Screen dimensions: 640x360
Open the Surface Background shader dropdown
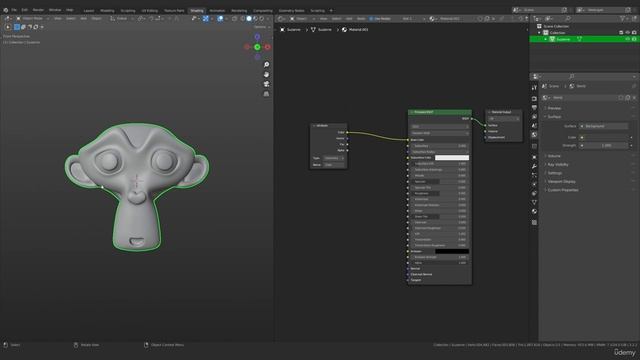(603, 126)
